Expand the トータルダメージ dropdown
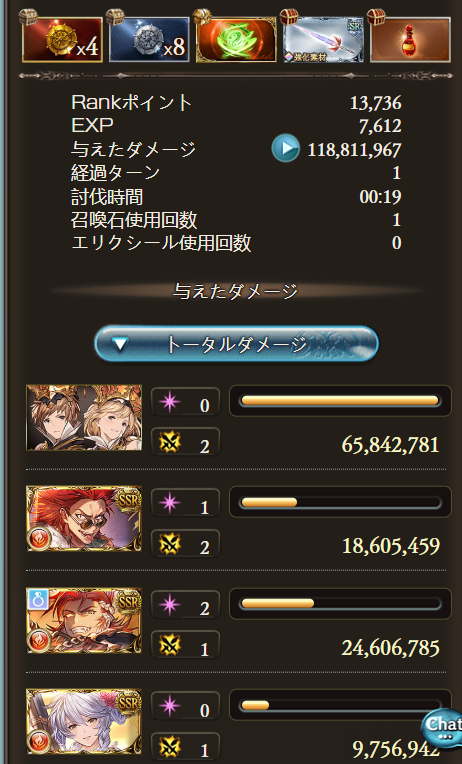This screenshot has width=462, height=764. (x=236, y=344)
